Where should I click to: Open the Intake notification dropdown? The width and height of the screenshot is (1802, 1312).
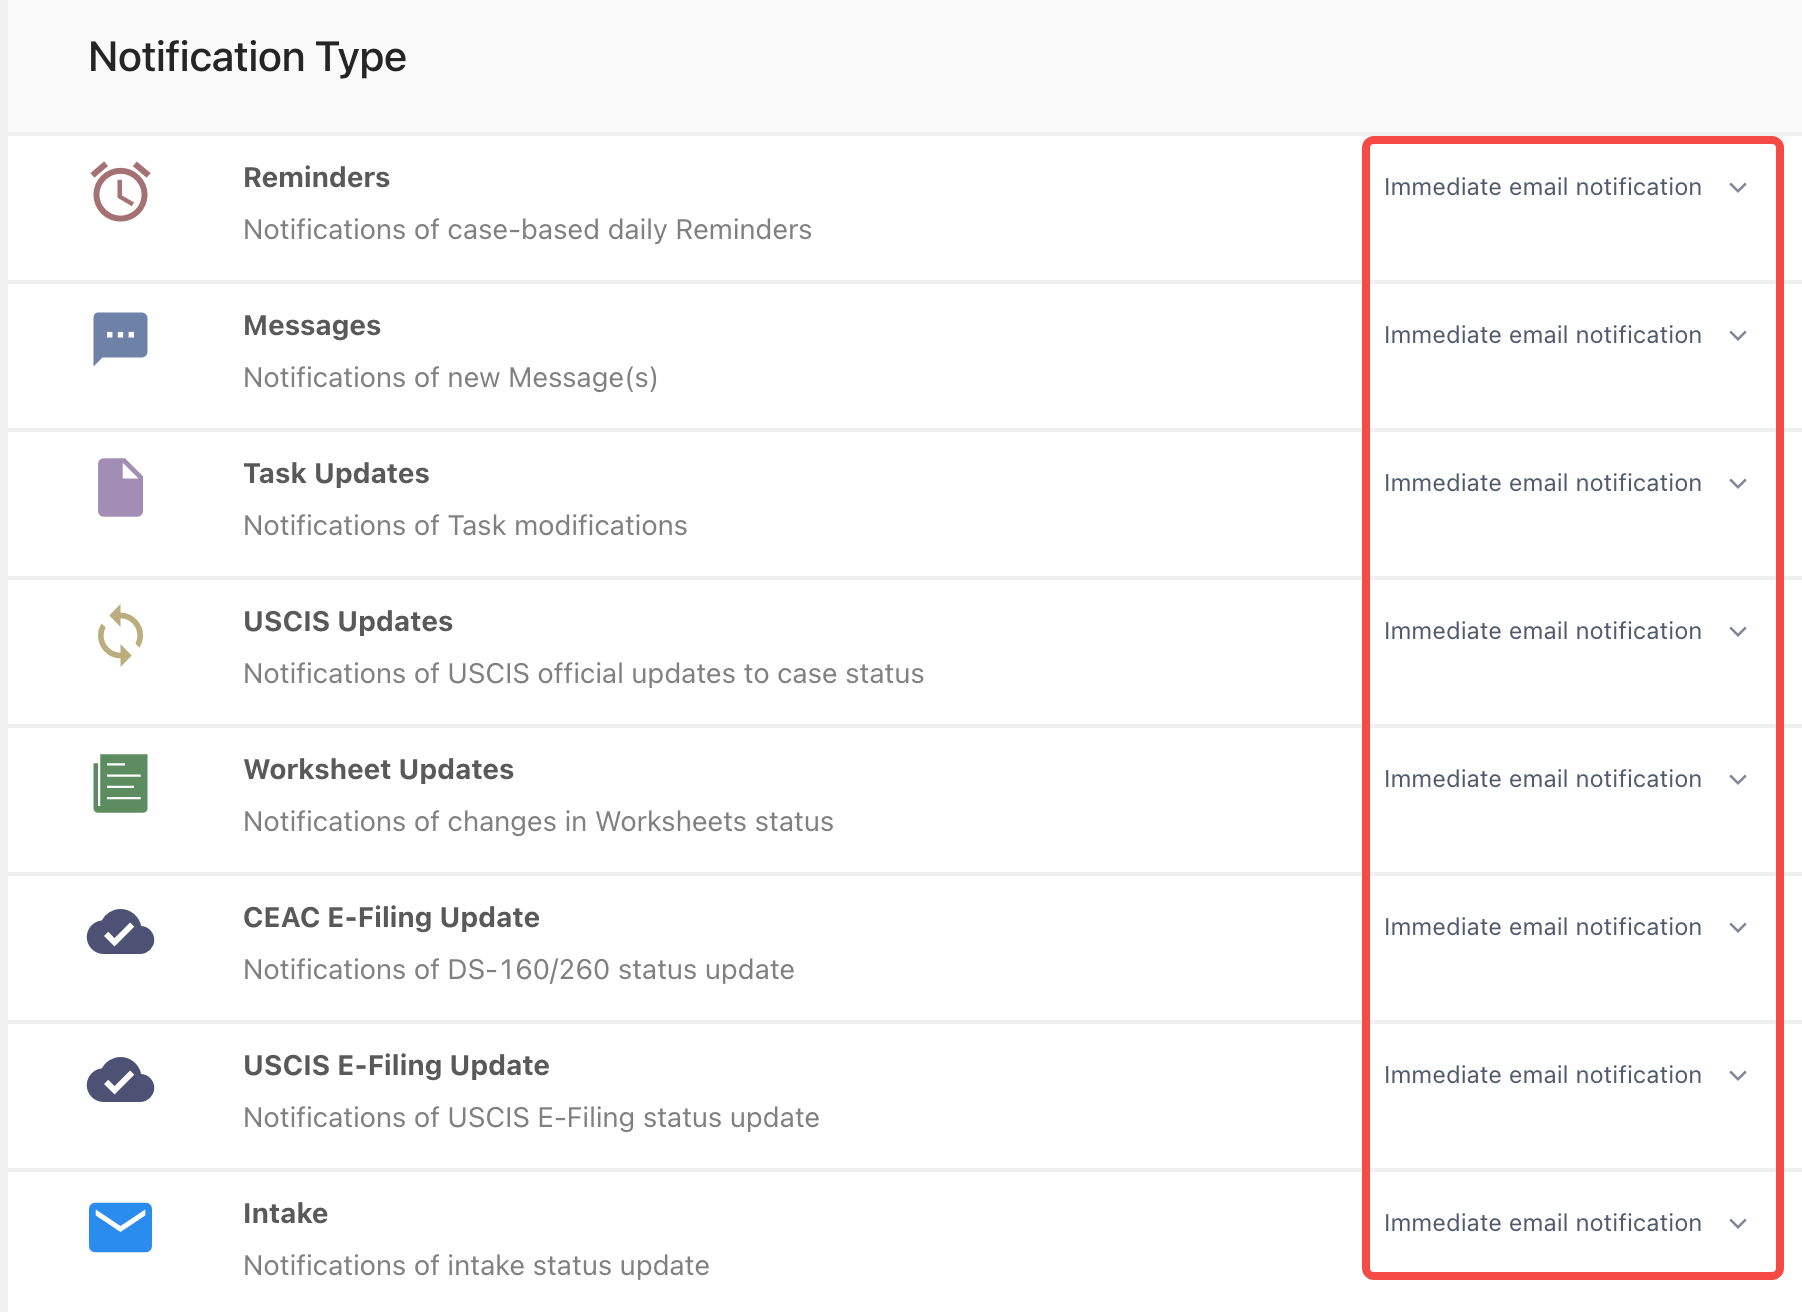click(1565, 1223)
